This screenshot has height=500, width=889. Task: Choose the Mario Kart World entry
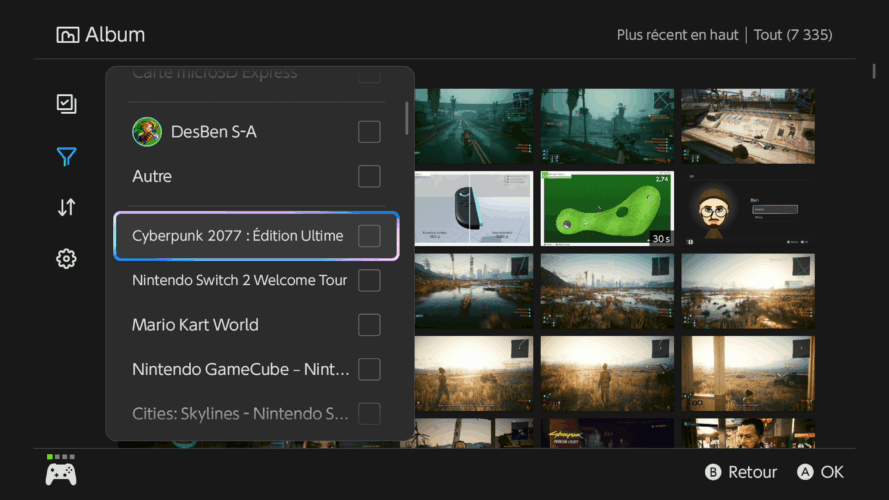pos(256,325)
